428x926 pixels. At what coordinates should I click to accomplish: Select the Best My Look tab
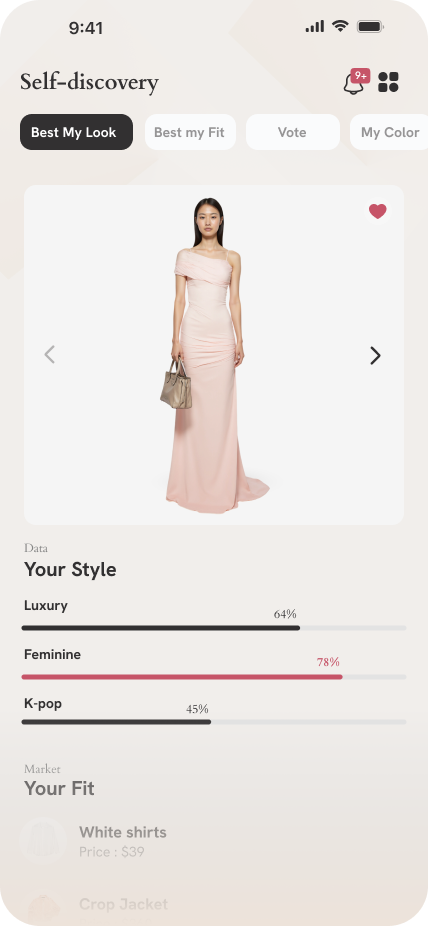pos(76,132)
